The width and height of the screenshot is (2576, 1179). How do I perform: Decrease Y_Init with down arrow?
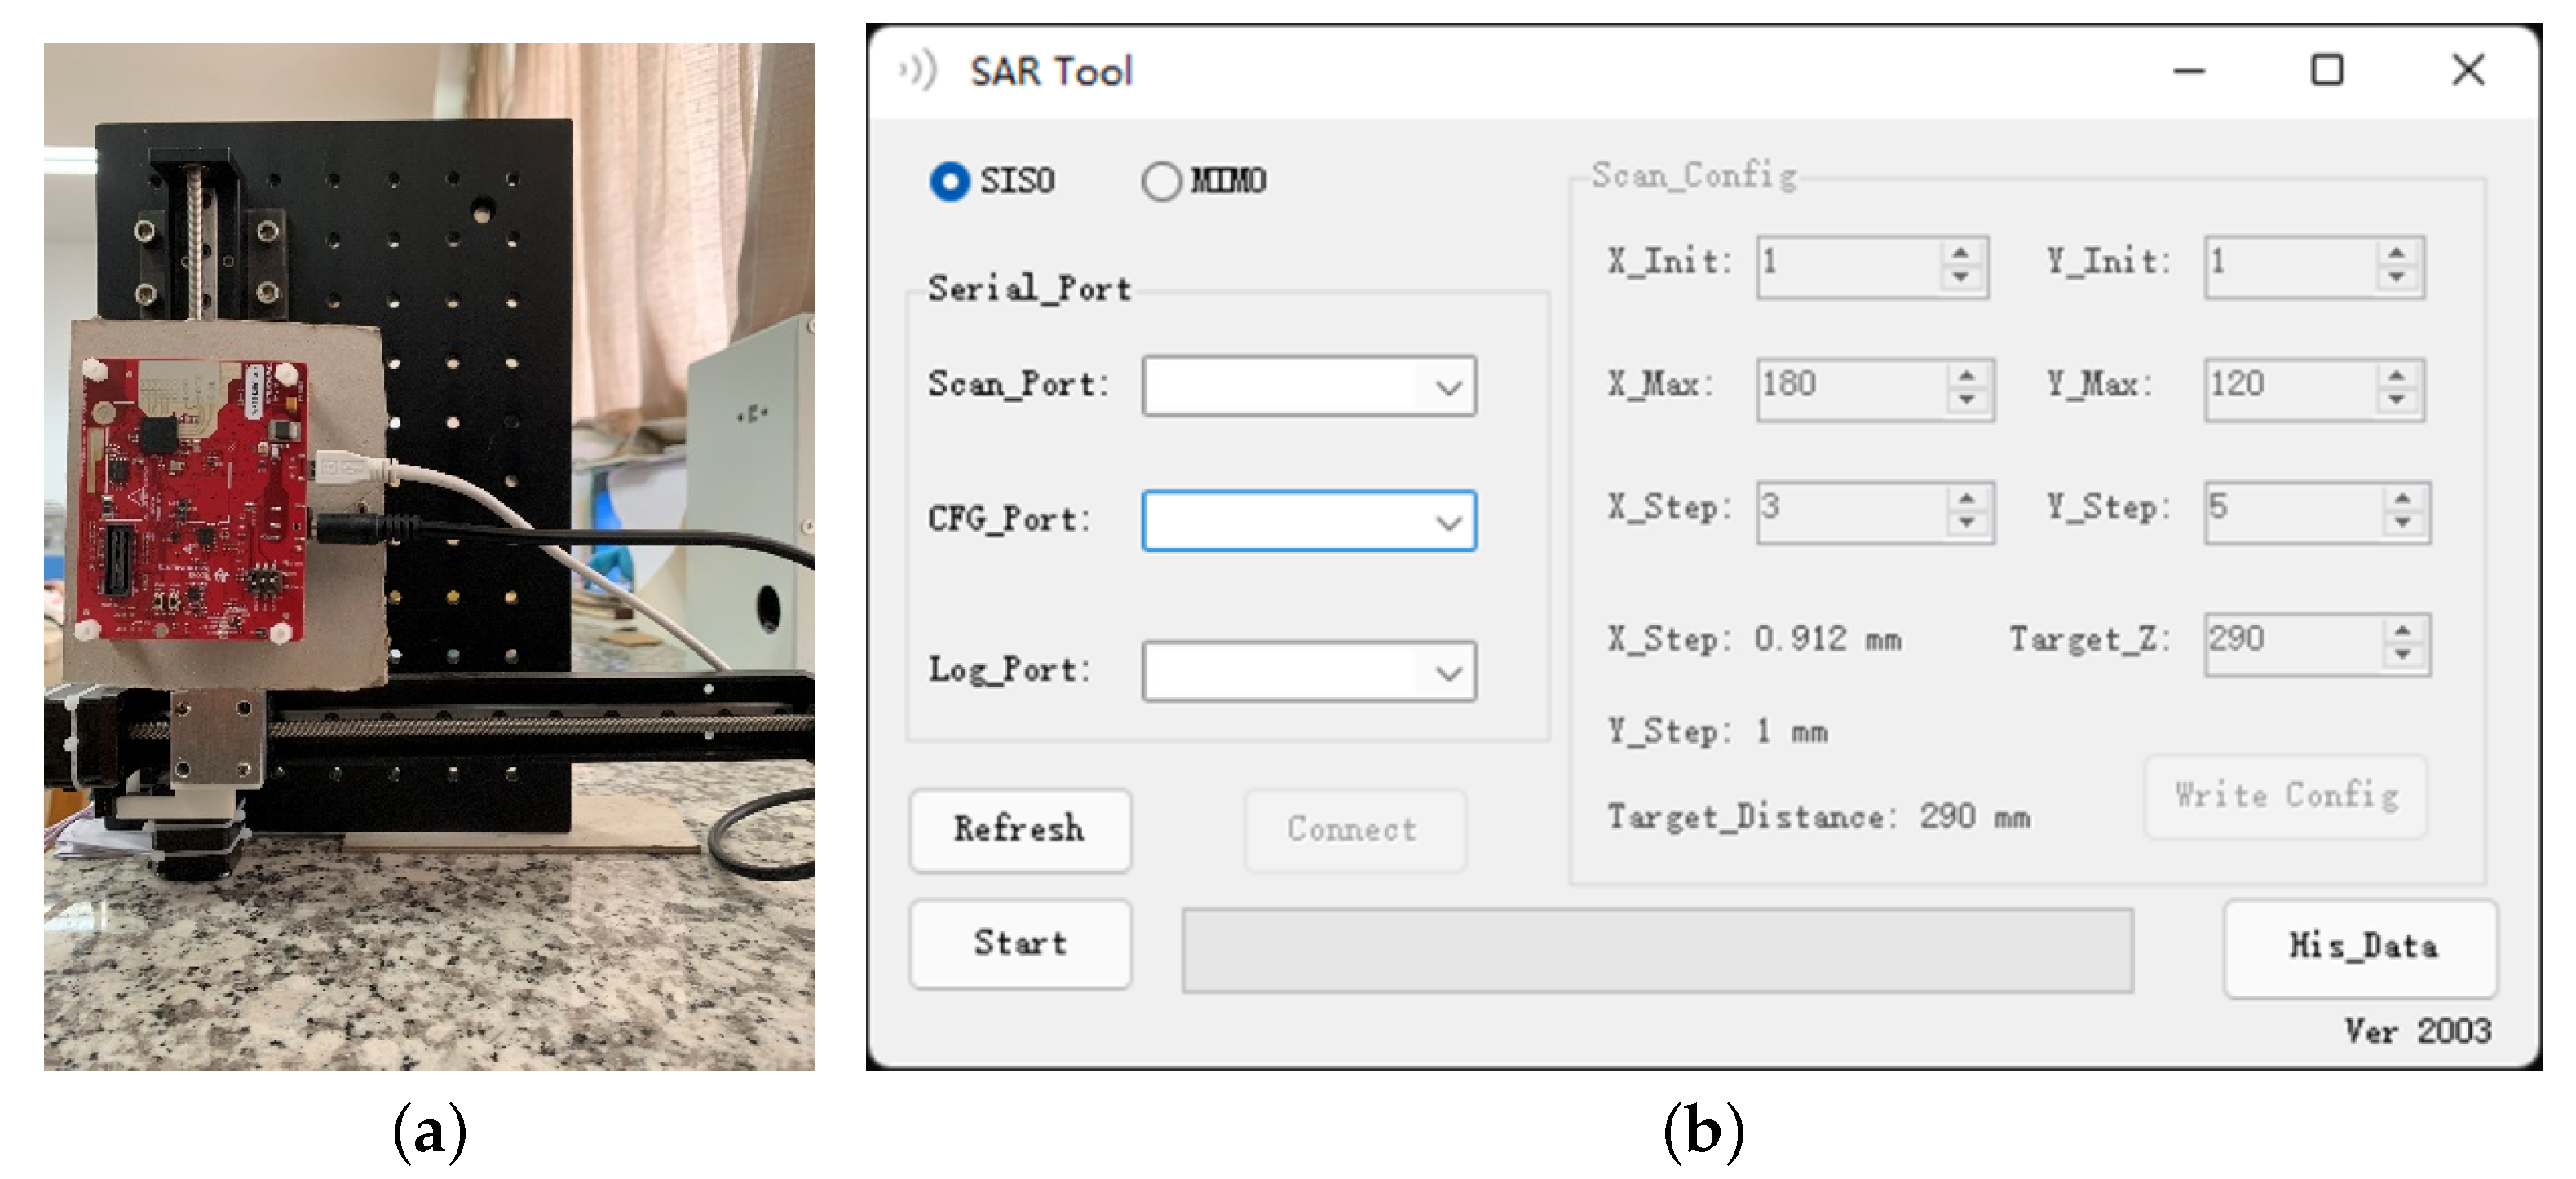point(2396,277)
